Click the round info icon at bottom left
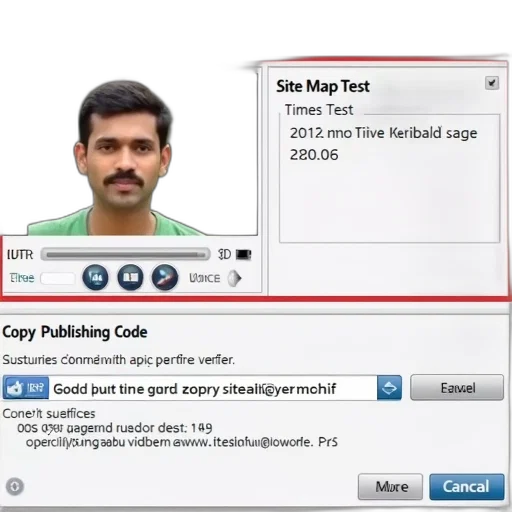512x512 pixels. pyautogui.click(x=15, y=486)
